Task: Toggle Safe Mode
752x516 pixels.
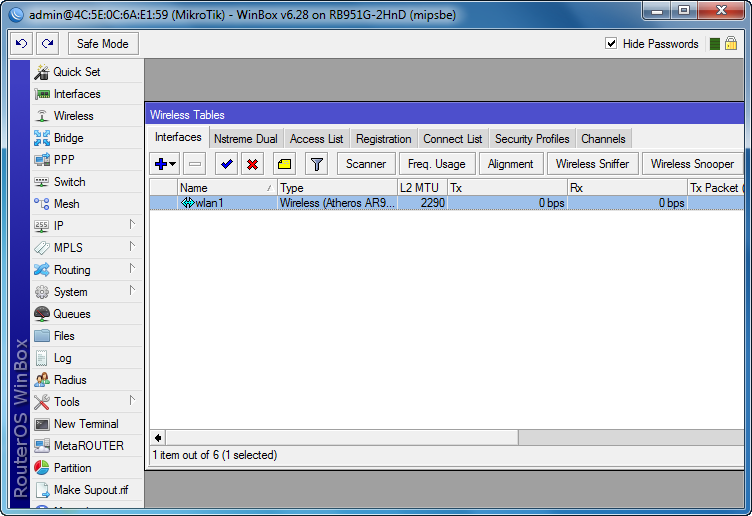Action: (103, 44)
